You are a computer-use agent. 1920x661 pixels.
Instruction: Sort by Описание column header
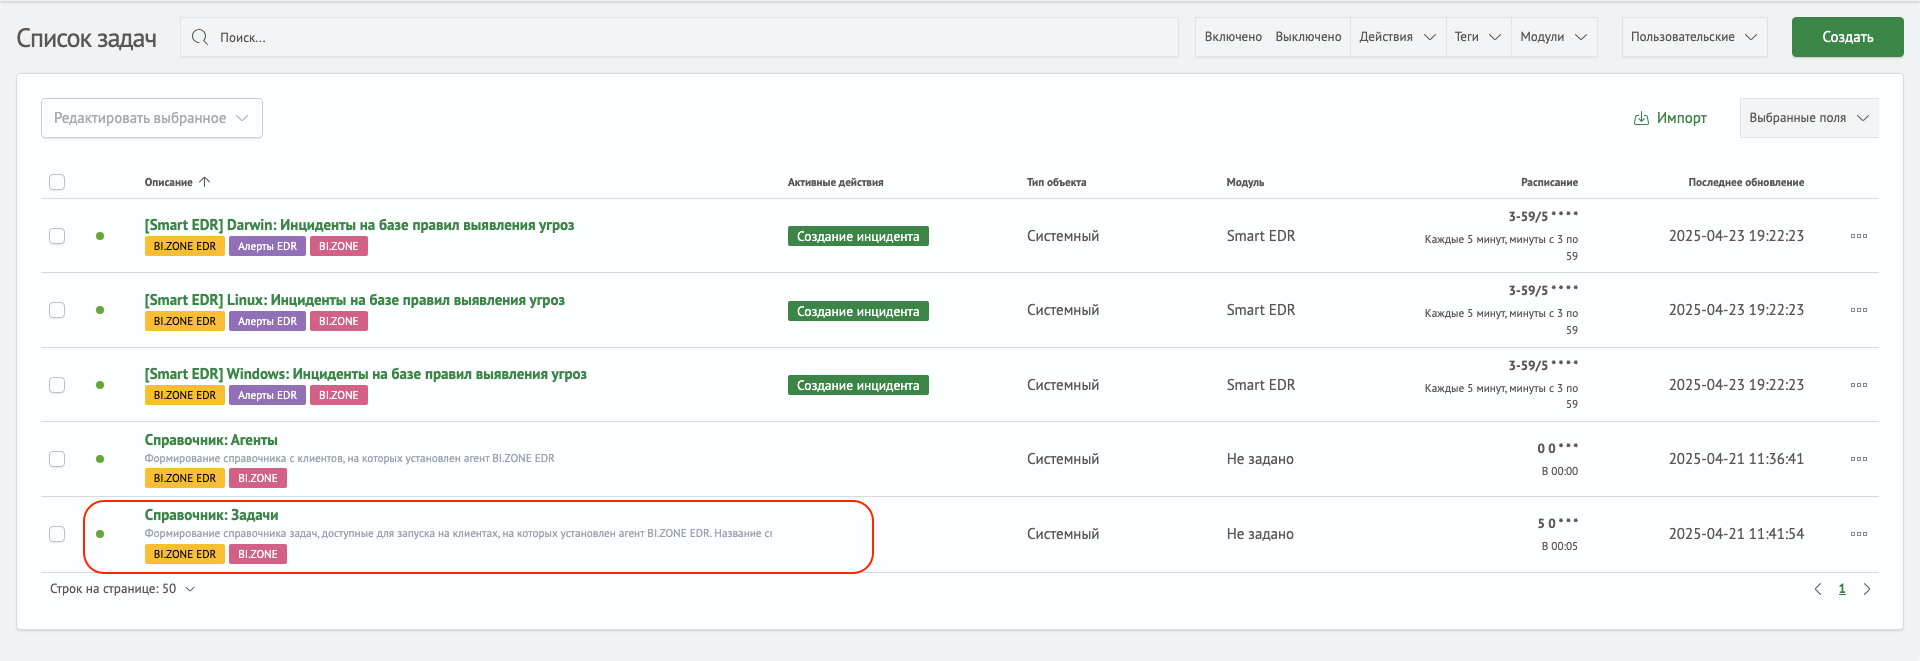pyautogui.click(x=168, y=182)
